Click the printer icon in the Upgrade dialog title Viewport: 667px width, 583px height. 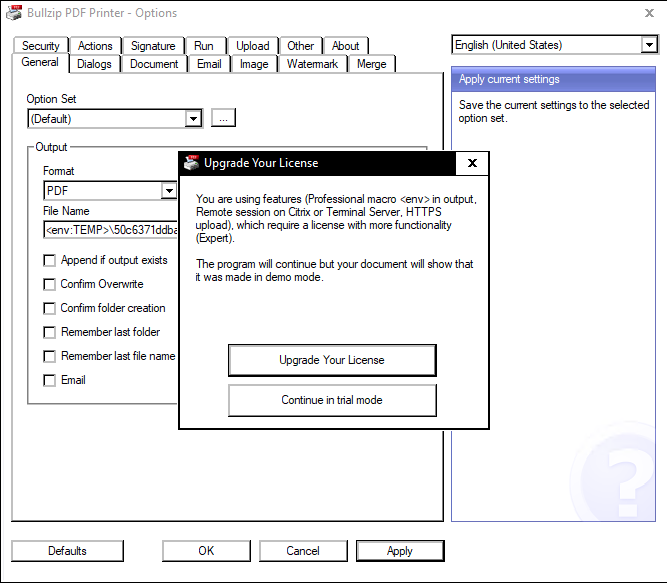point(191,163)
